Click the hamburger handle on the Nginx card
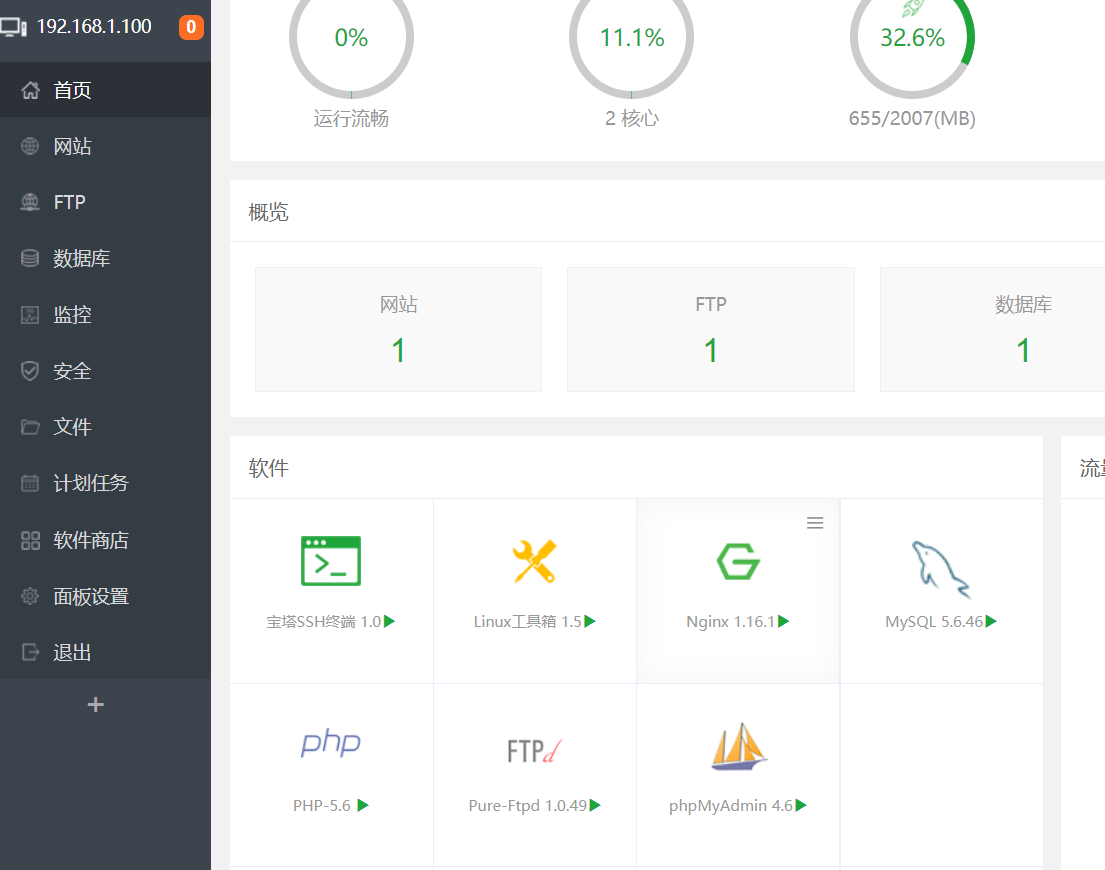 tap(815, 523)
